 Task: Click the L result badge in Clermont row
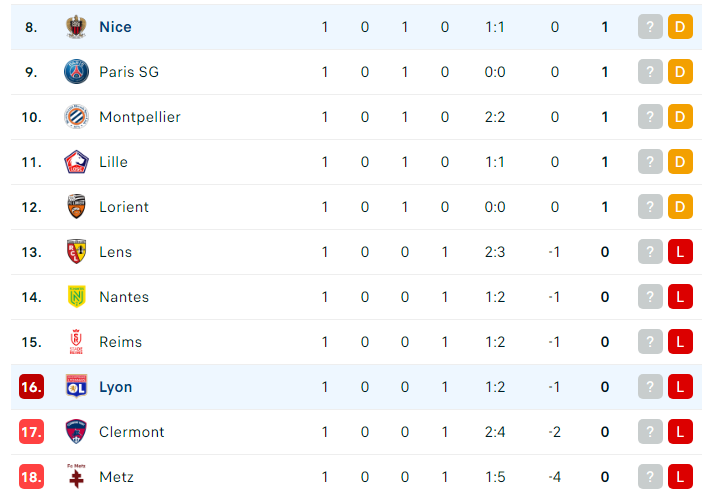pyautogui.click(x=680, y=432)
